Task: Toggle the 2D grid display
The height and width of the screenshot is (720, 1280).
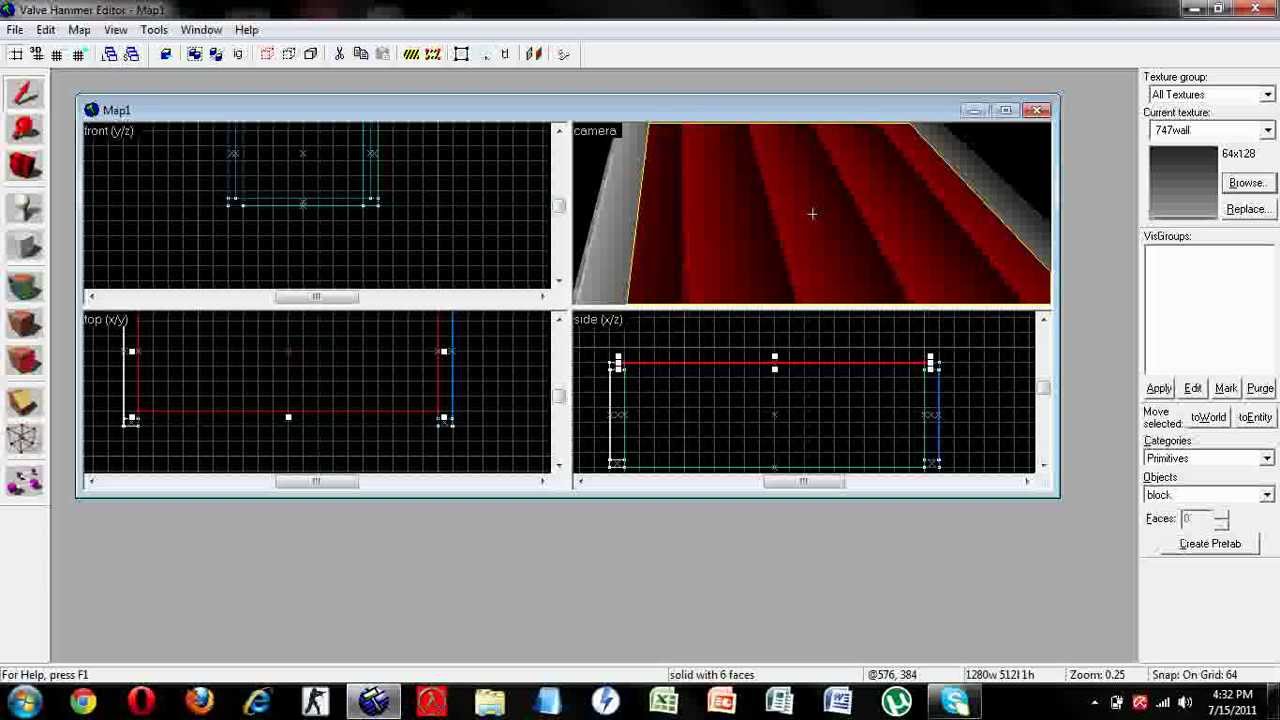Action: tap(15, 54)
